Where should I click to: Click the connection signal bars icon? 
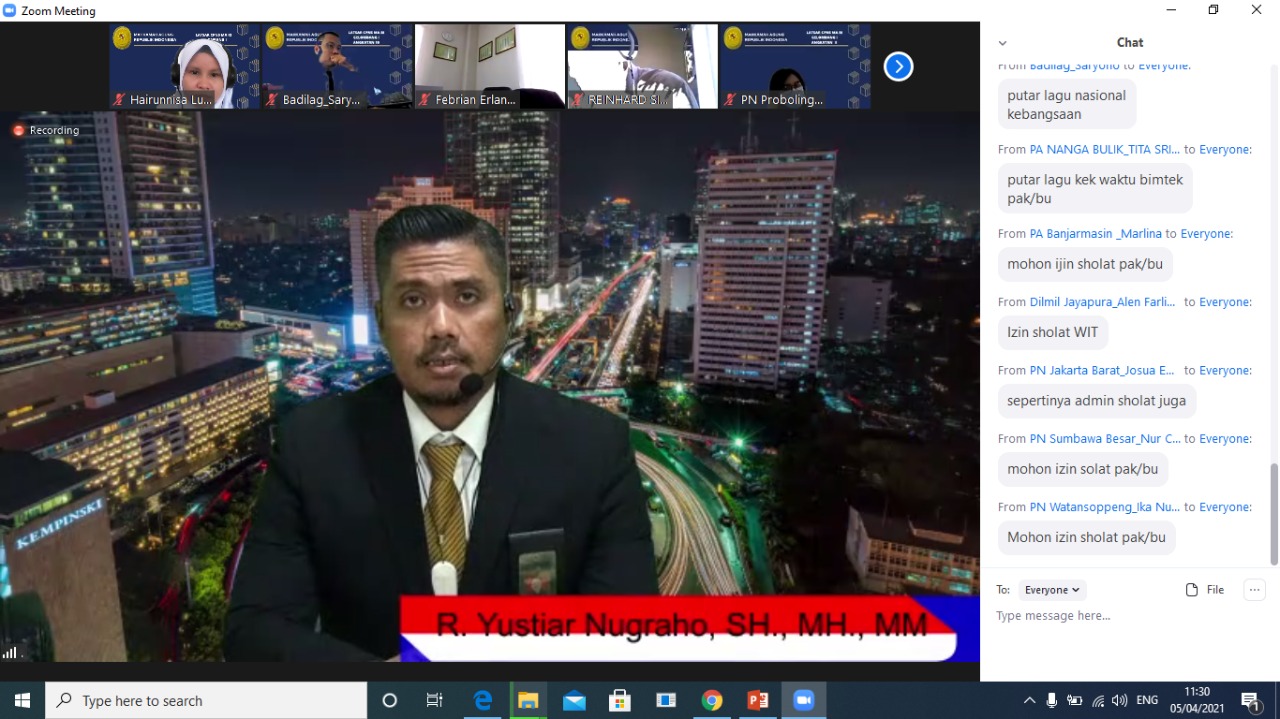tap(10, 653)
